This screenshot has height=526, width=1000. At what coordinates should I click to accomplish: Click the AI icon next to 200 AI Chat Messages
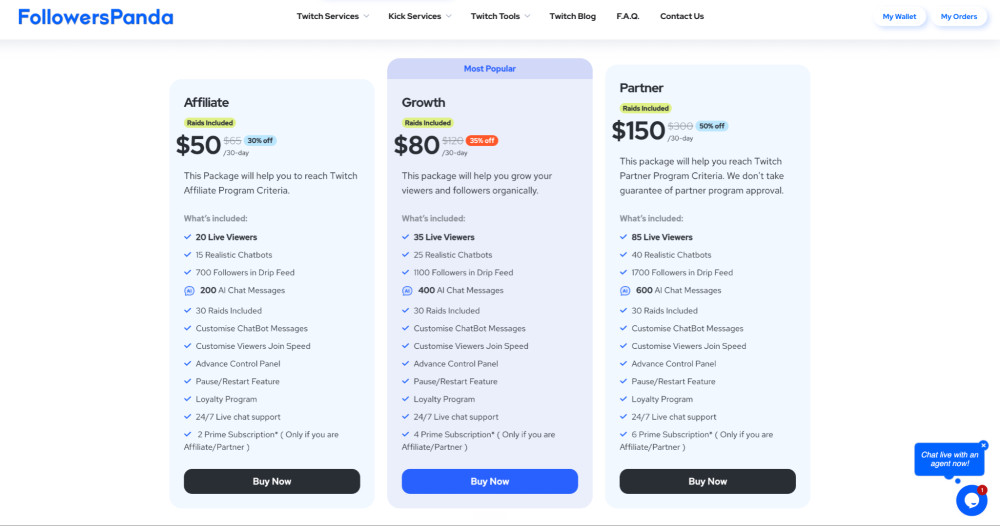[x=189, y=291]
